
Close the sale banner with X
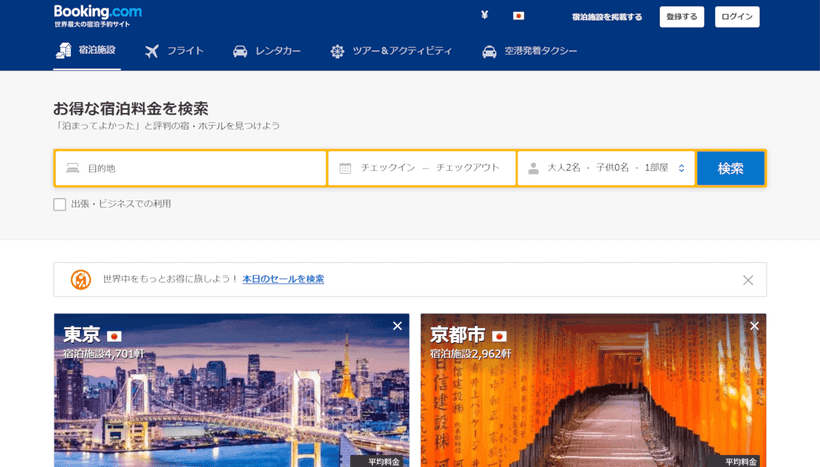point(748,280)
